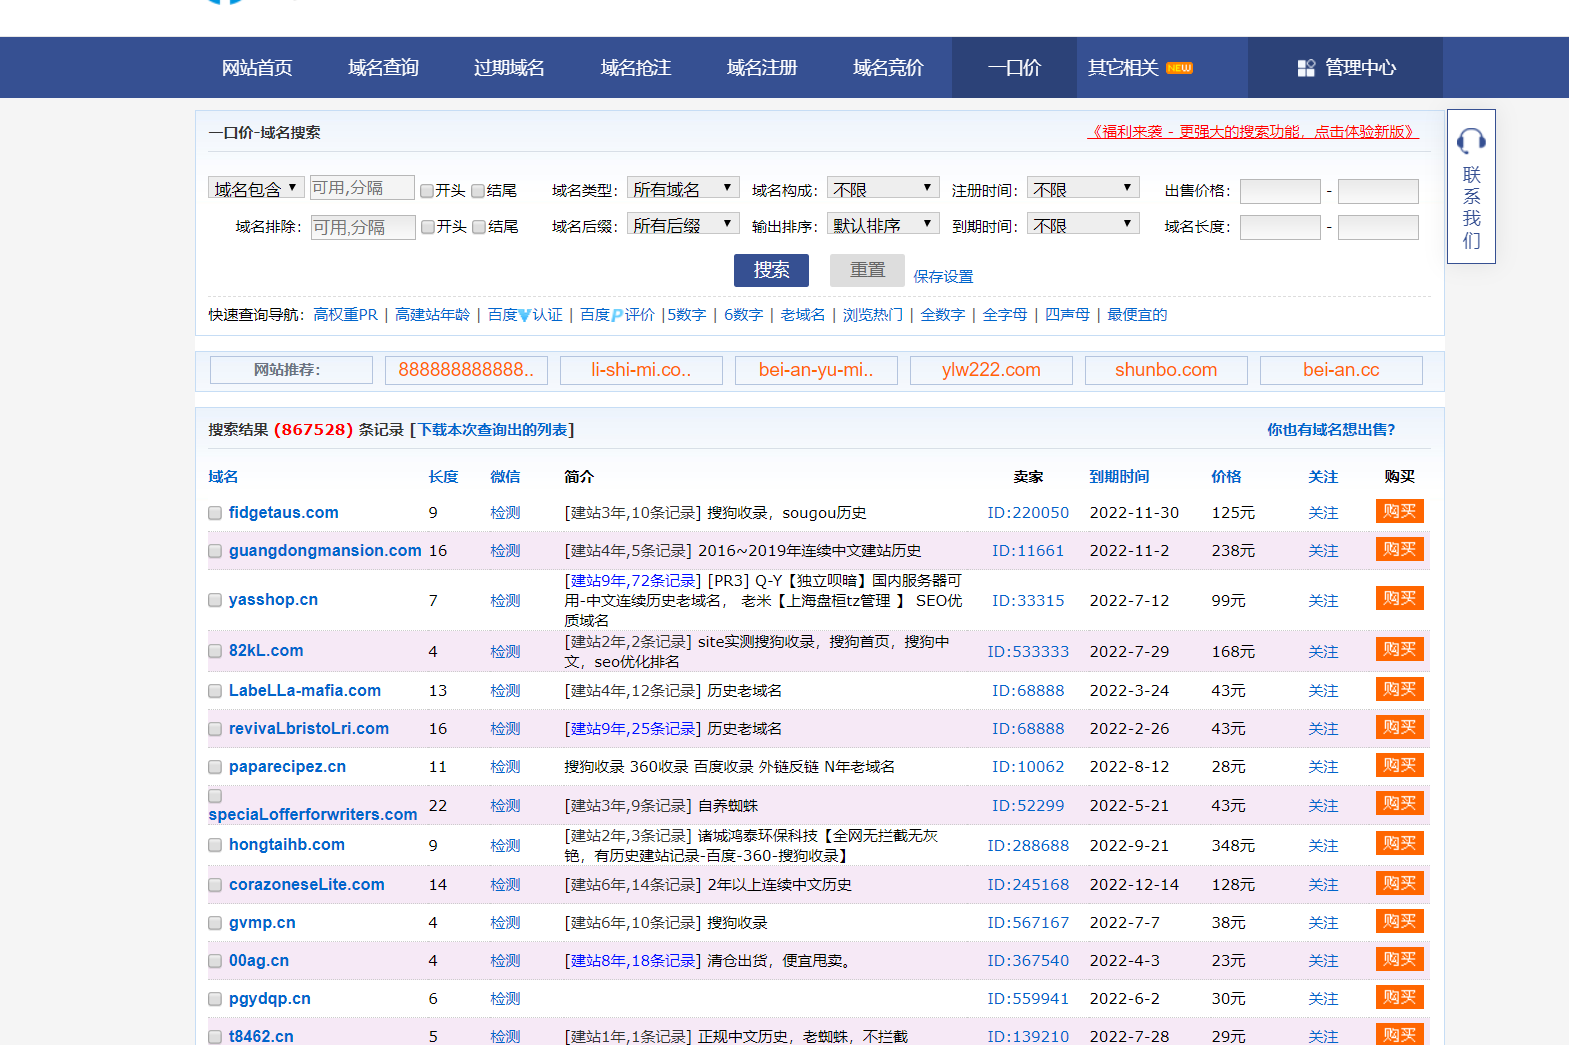
Task: Click 关注 for LabeLLa-mafia.com
Action: click(1323, 691)
